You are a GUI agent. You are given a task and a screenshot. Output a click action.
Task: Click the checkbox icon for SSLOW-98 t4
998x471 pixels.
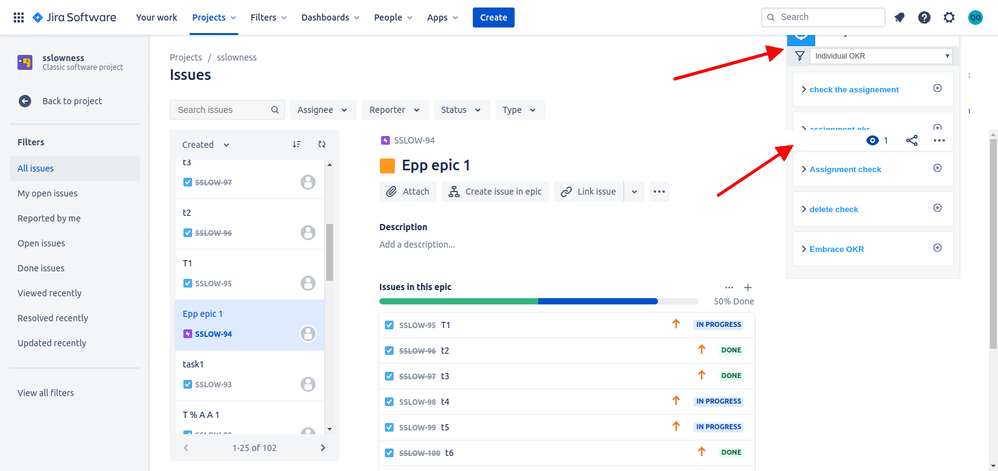[390, 402]
